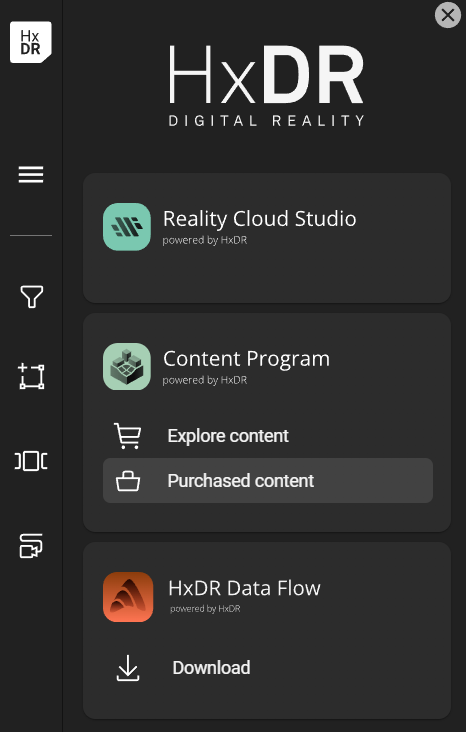Click the compare split-view icon

coord(31,461)
